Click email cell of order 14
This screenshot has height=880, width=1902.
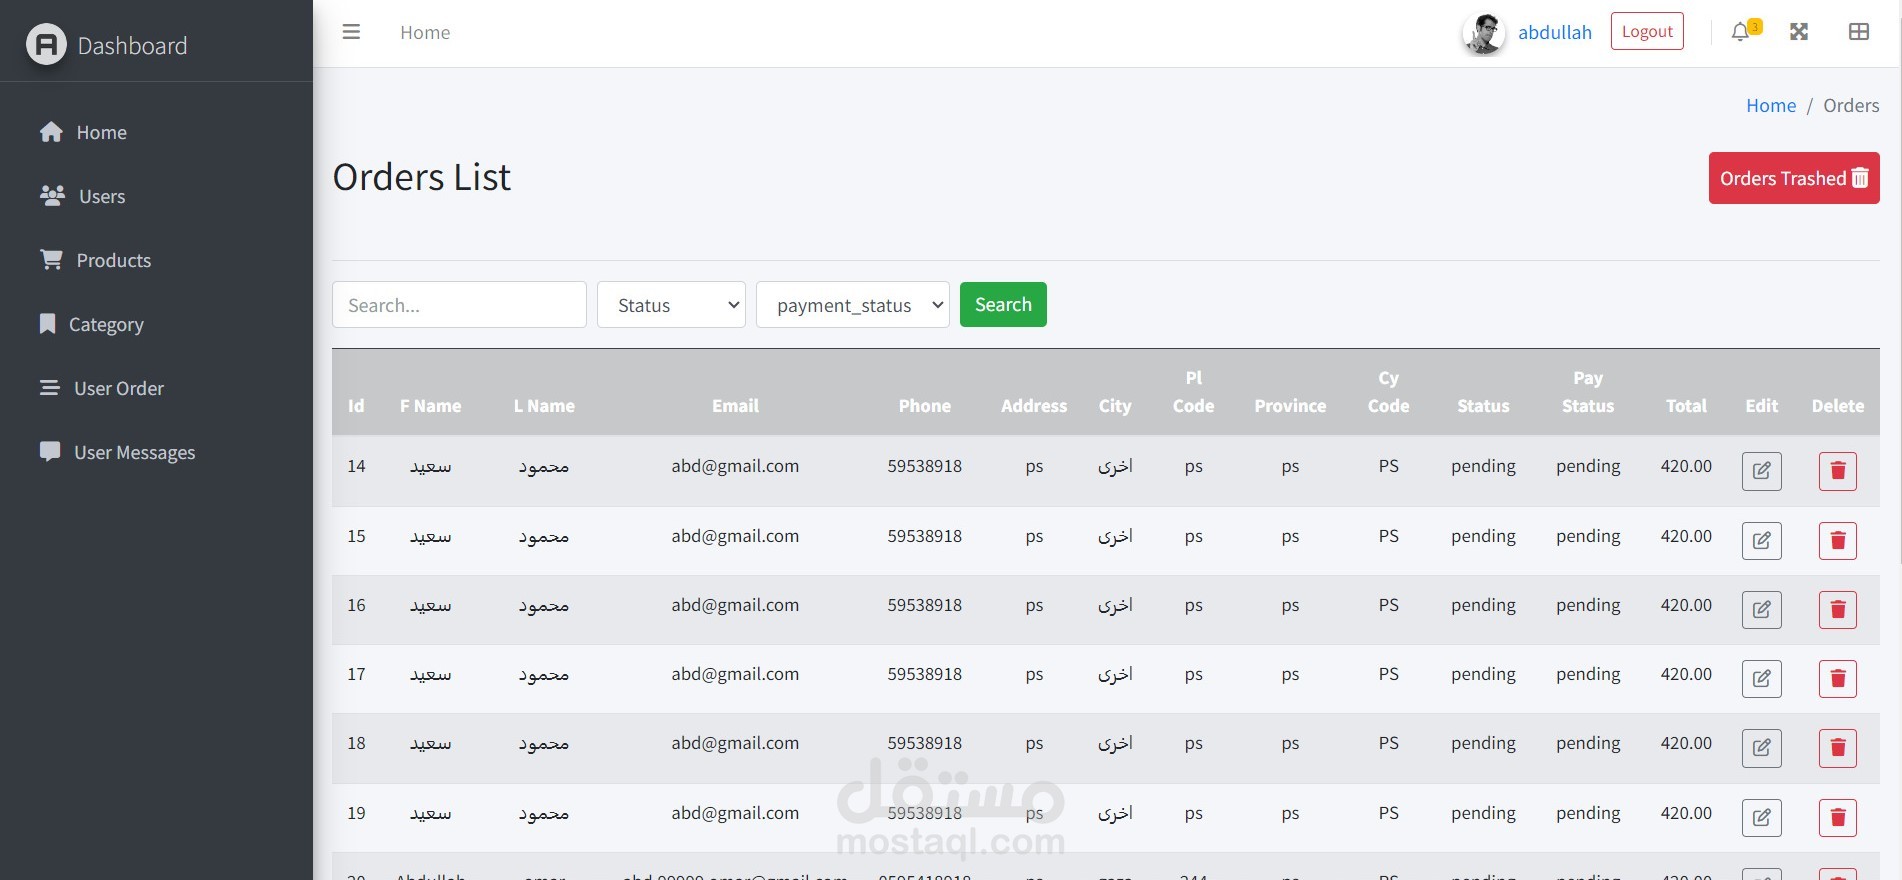735,466
